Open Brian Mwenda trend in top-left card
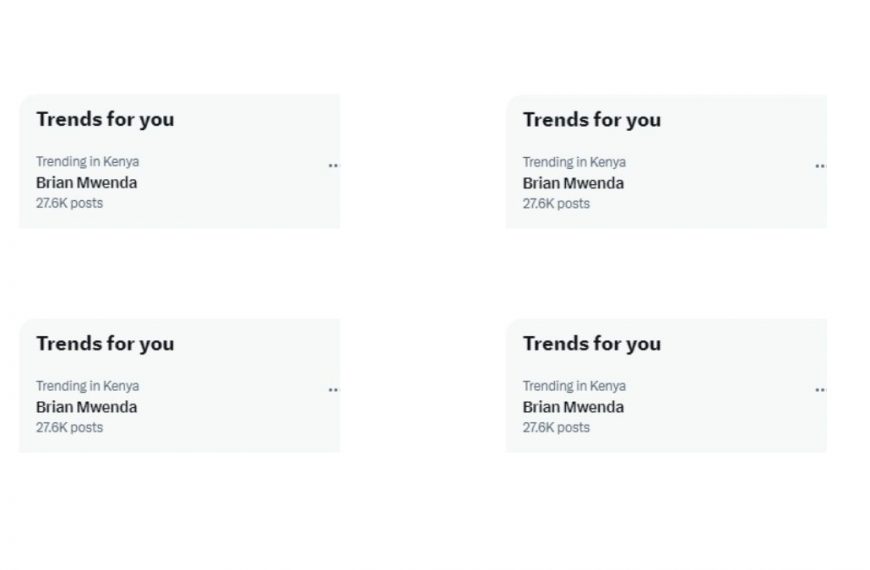This screenshot has height=570, width=870. pos(87,182)
